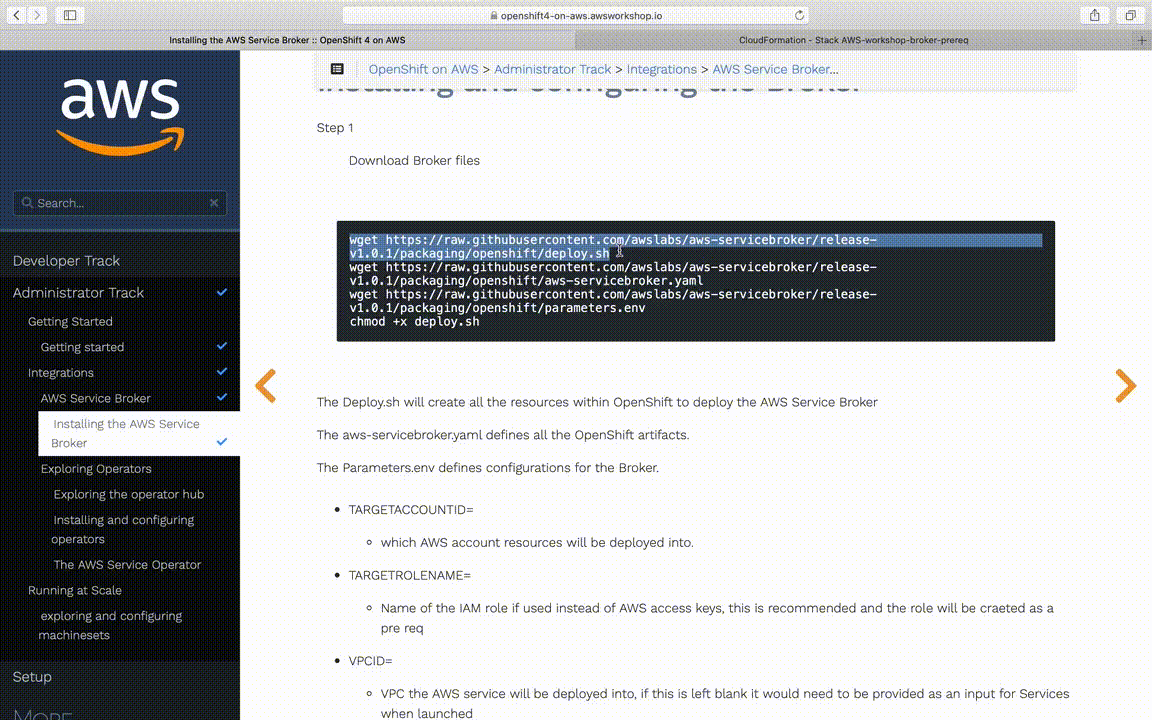Go forward with Safari's forward arrow
Image resolution: width=1152 pixels, height=720 pixels.
coord(37,15)
